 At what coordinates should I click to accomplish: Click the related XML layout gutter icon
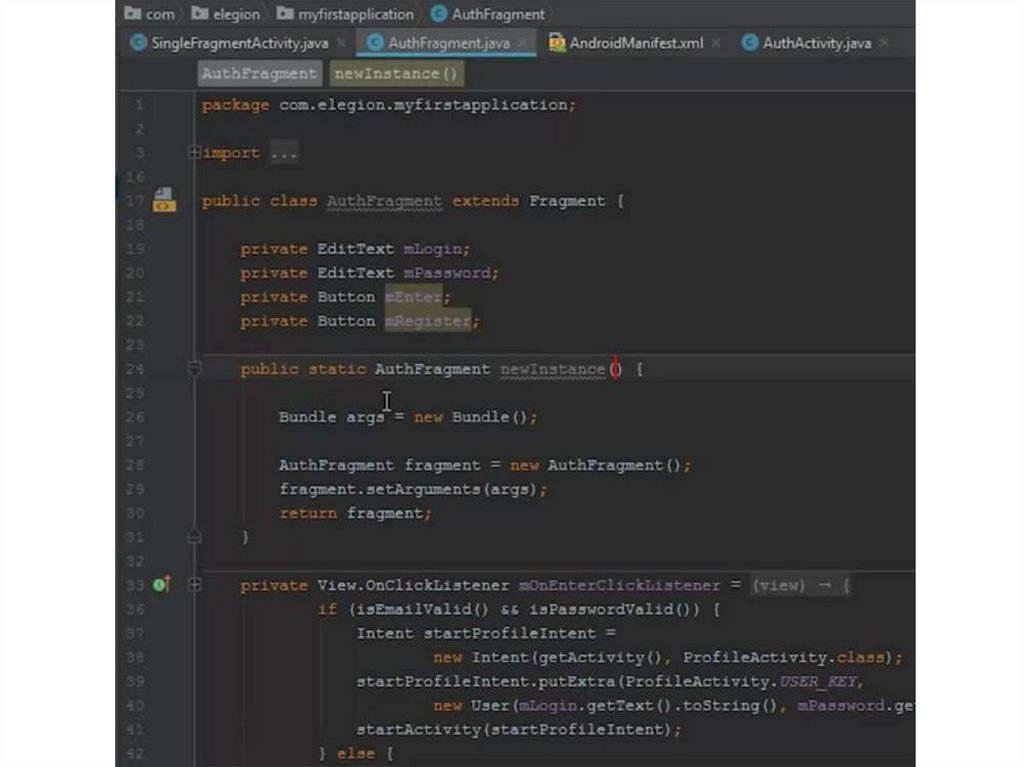pyautogui.click(x=164, y=200)
